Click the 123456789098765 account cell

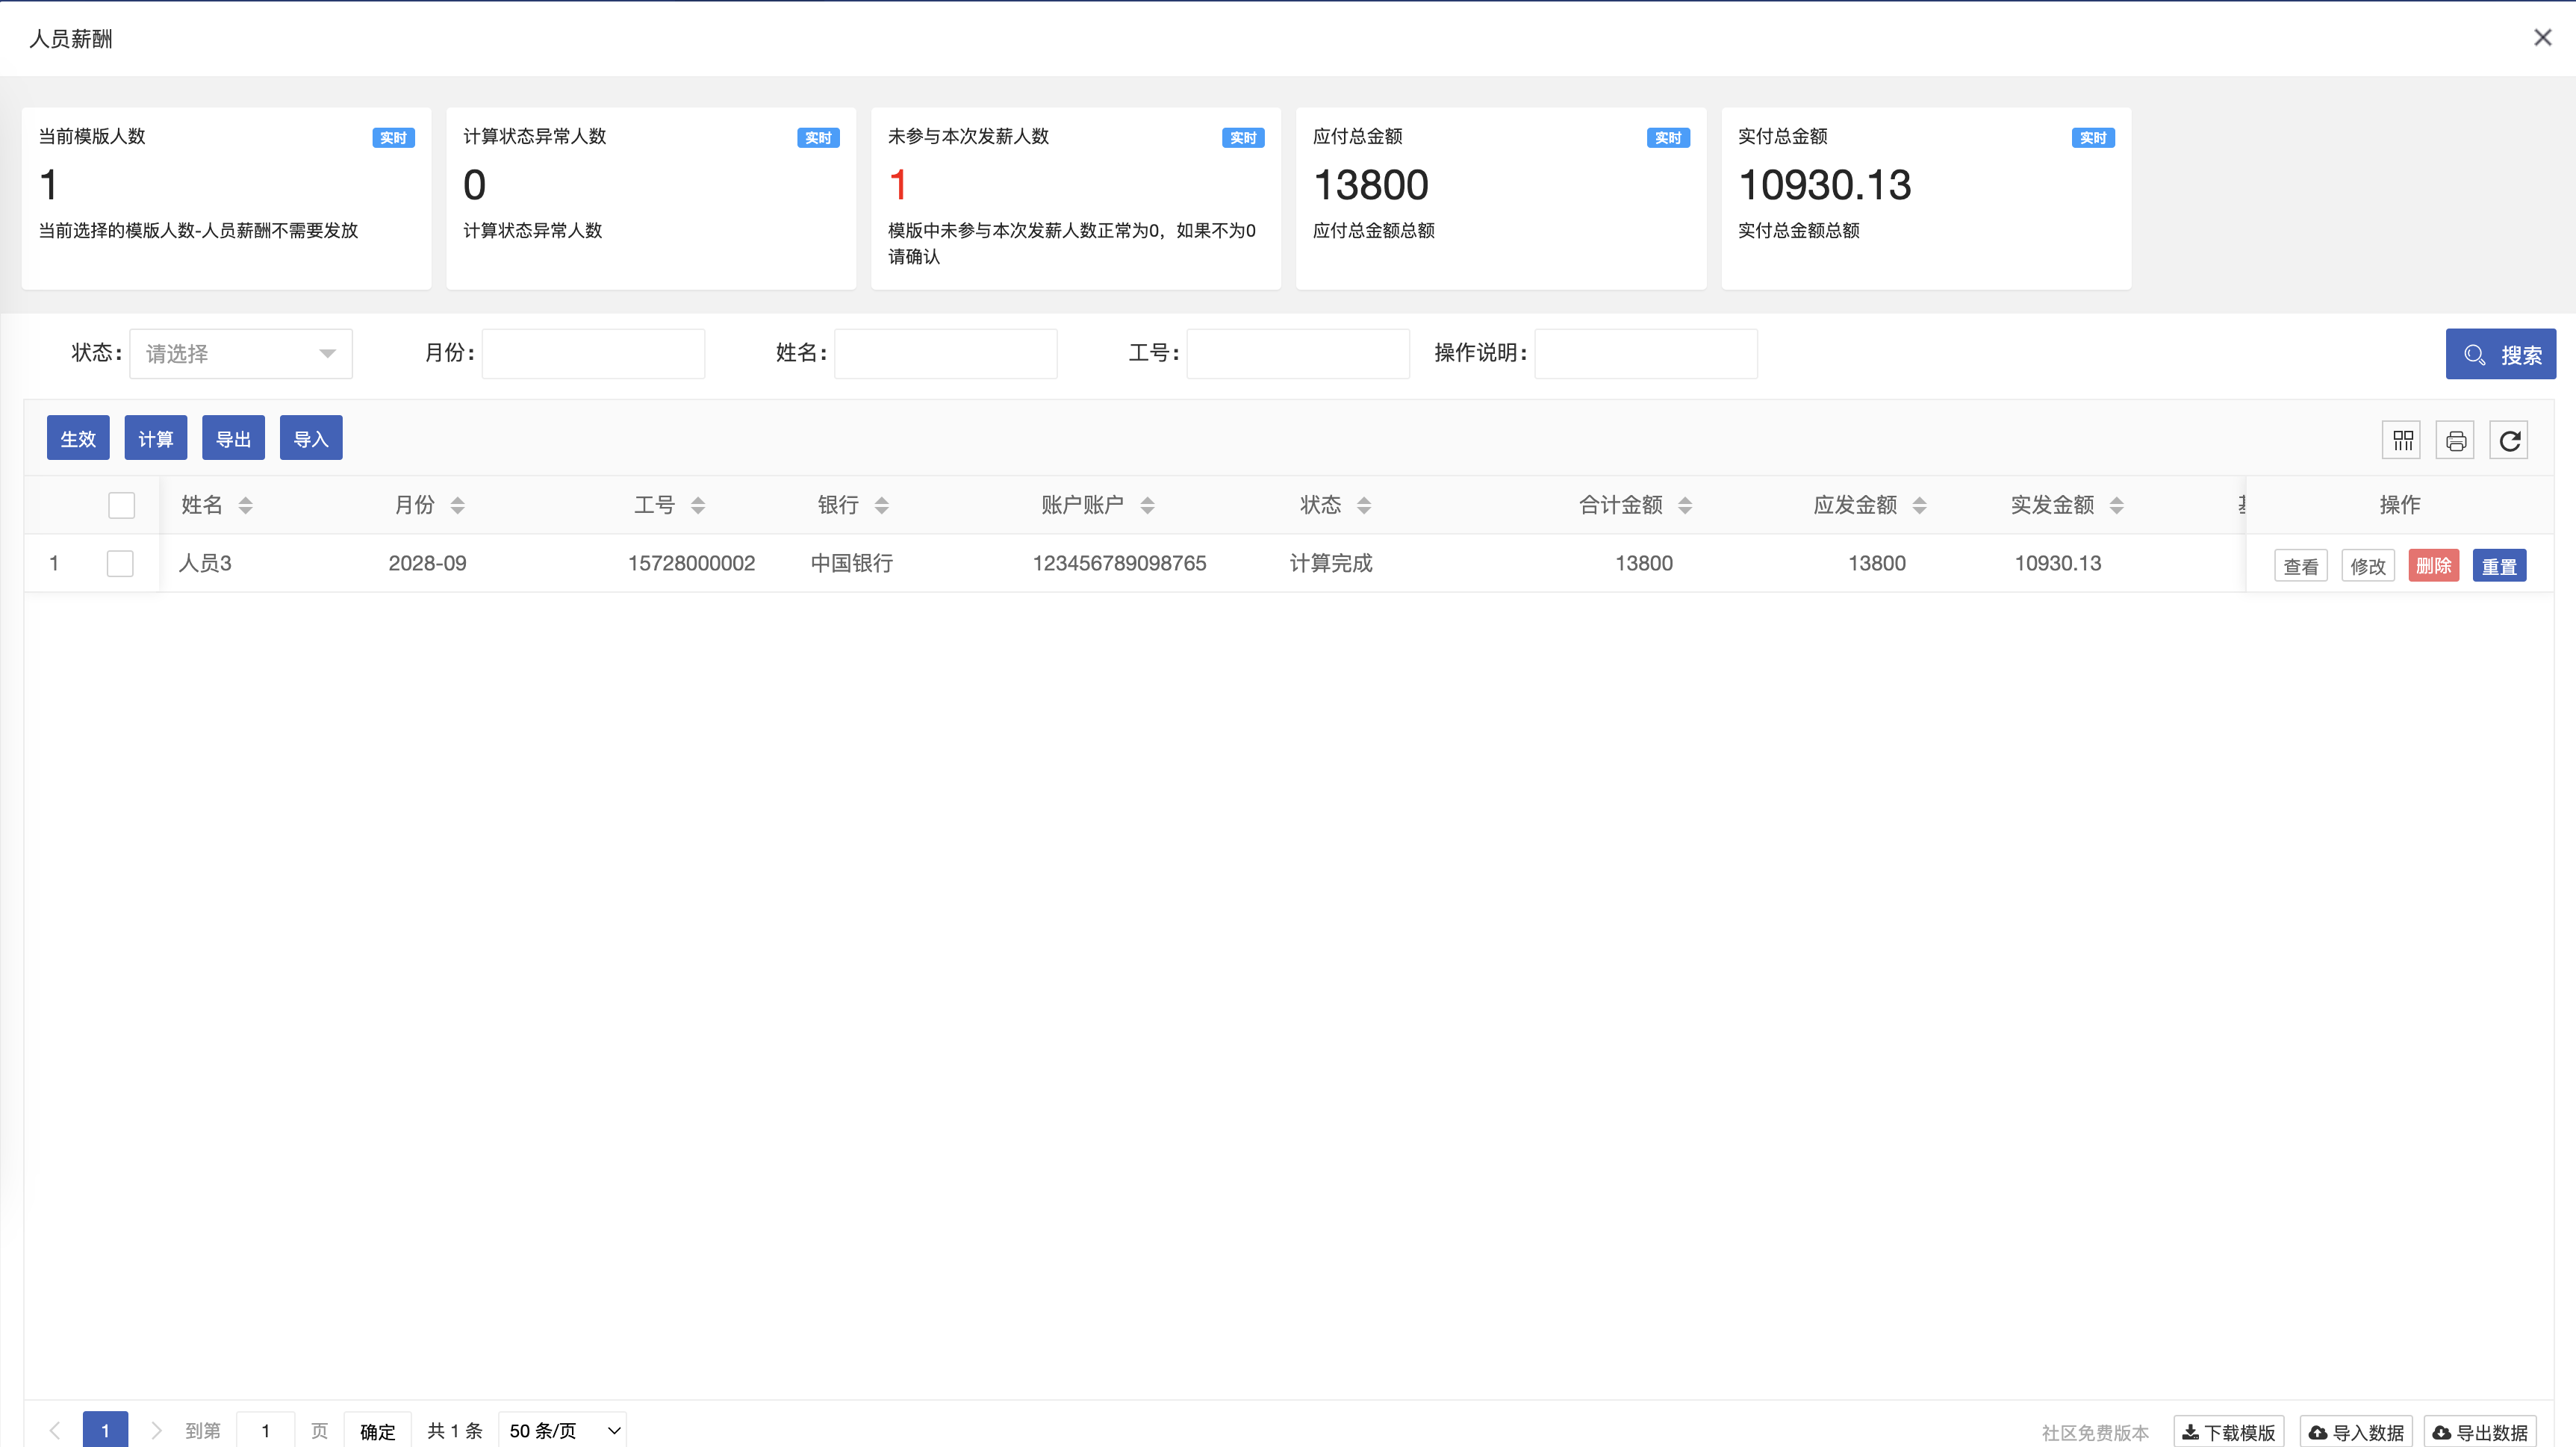1119,563
